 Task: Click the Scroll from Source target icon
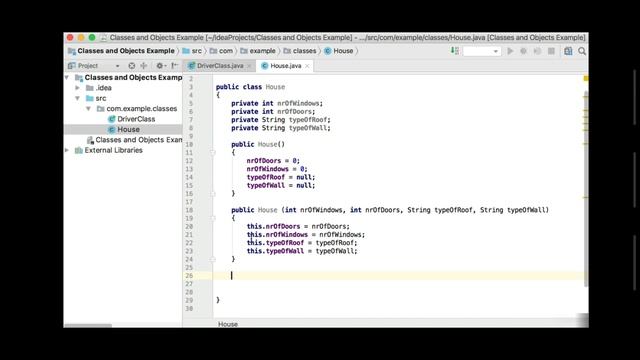point(131,66)
